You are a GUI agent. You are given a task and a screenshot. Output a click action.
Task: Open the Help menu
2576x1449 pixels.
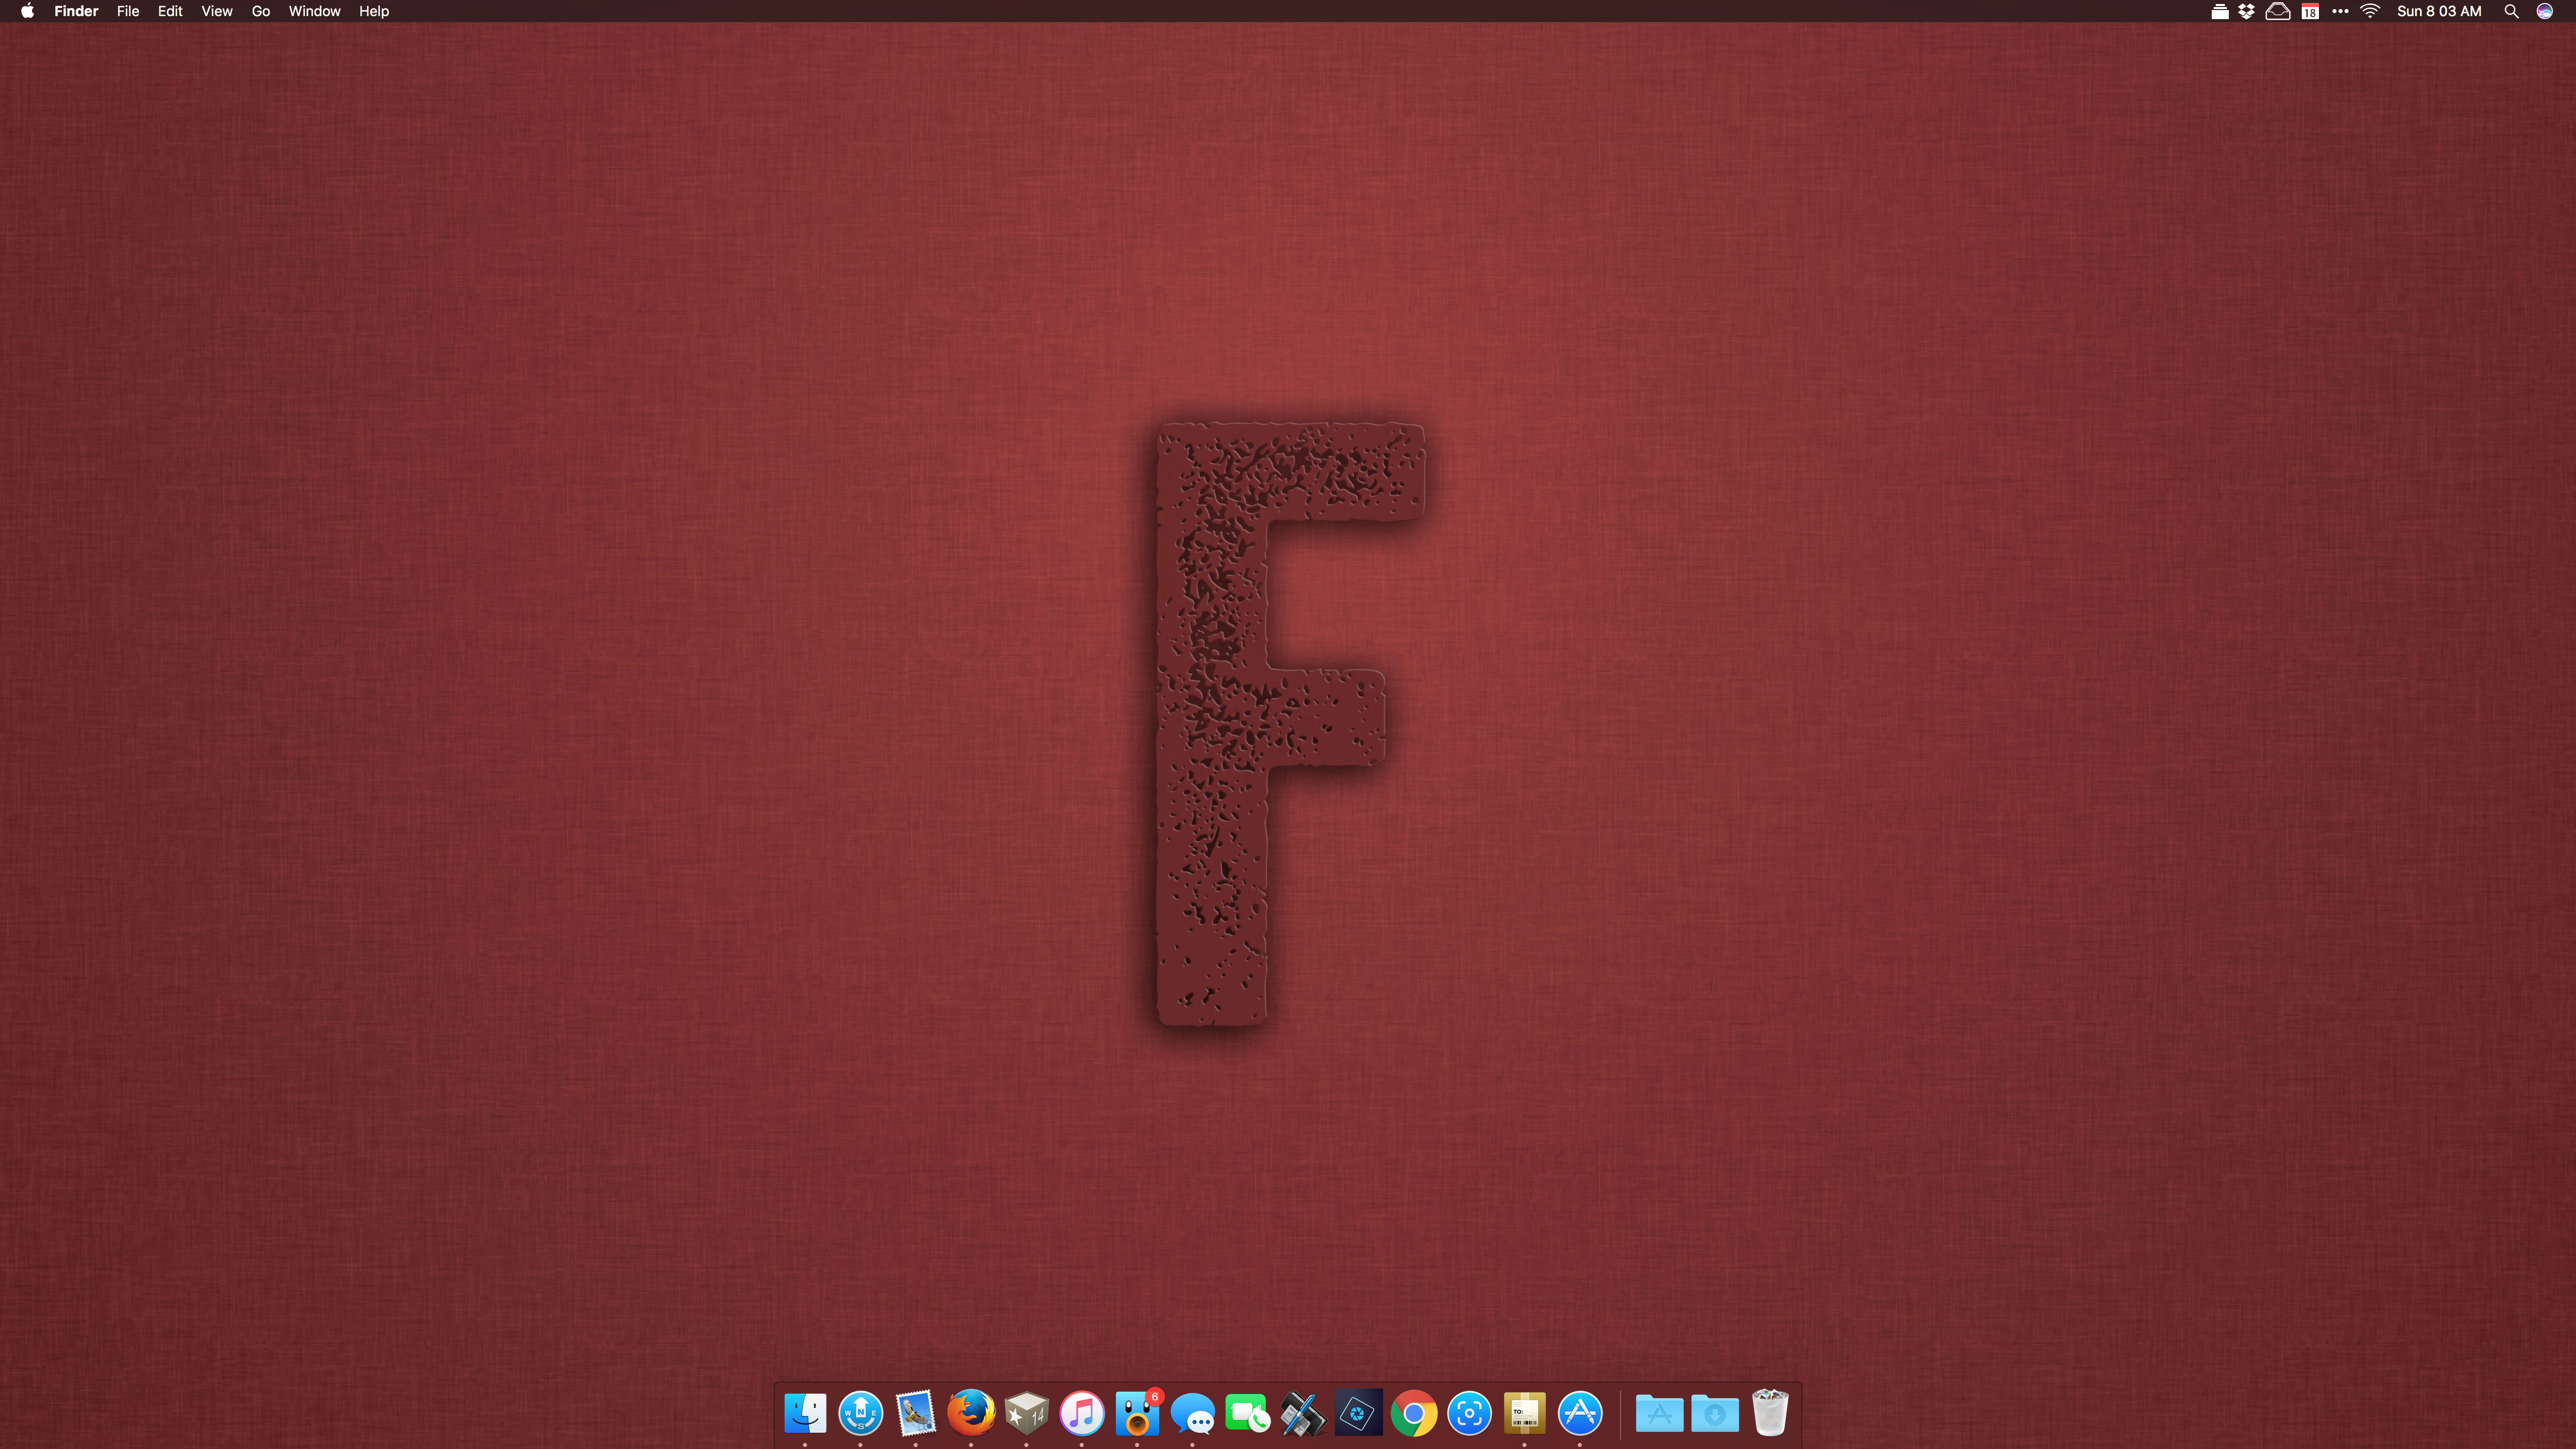pos(374,11)
